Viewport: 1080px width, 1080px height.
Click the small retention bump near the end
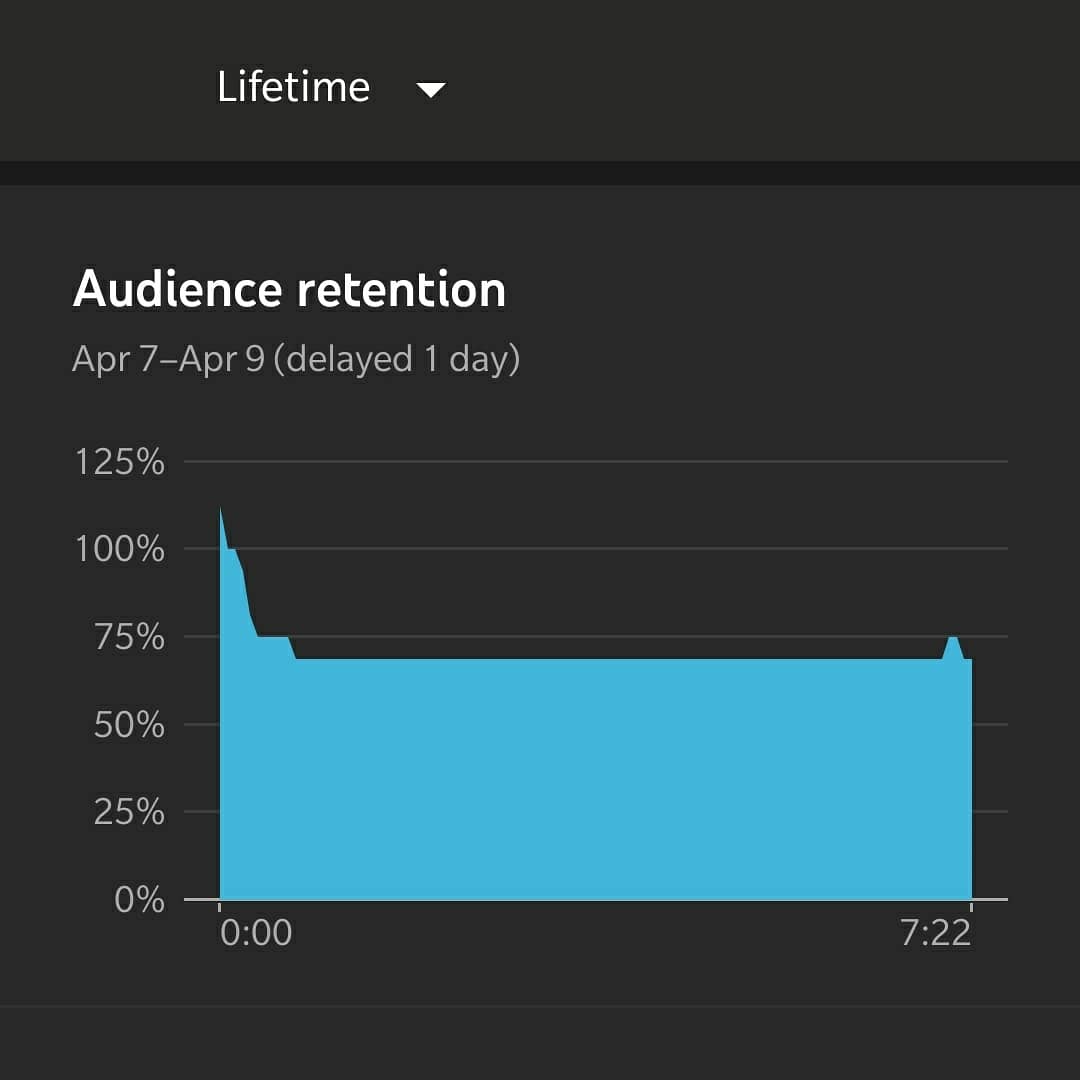[x=953, y=638]
